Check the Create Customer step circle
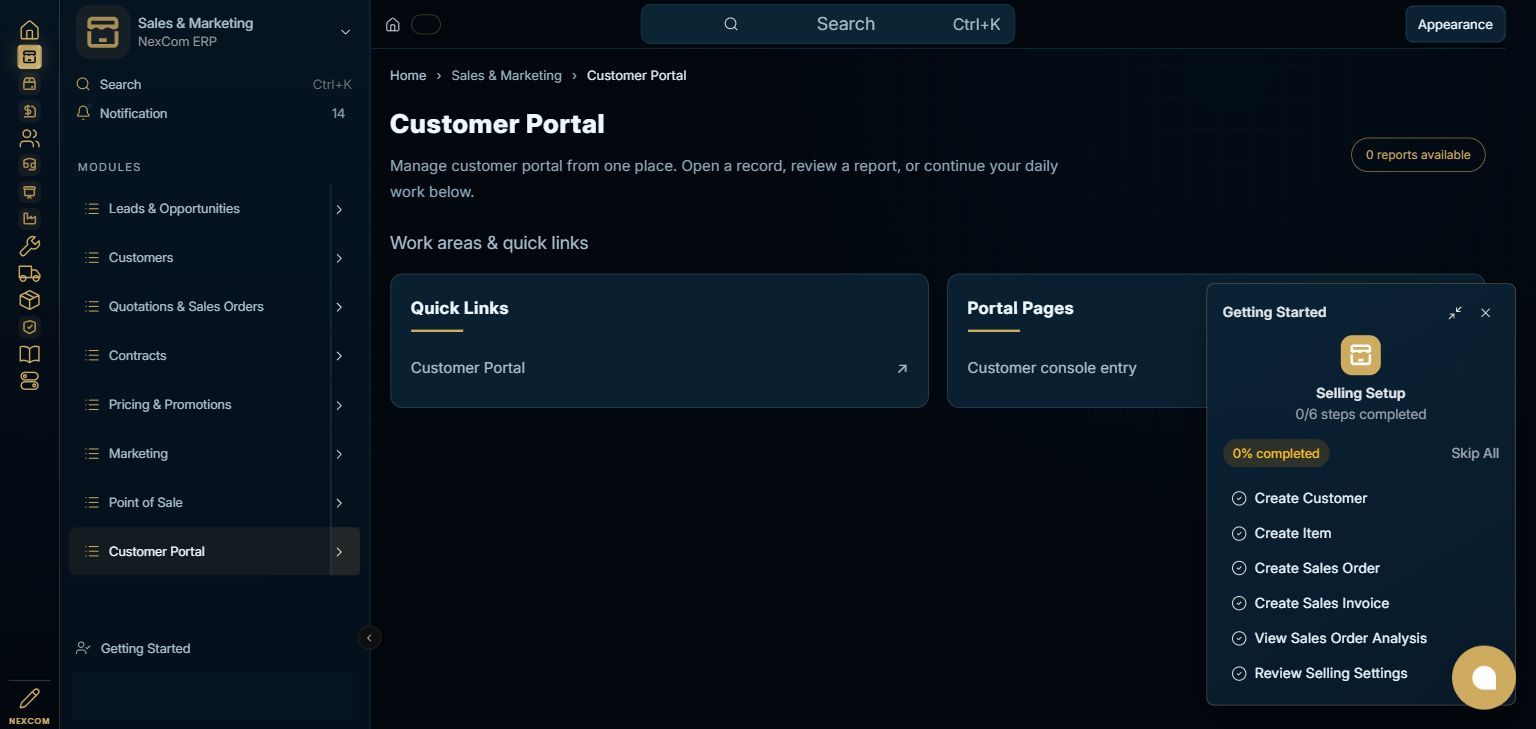Image resolution: width=1536 pixels, height=729 pixels. pos(1239,498)
